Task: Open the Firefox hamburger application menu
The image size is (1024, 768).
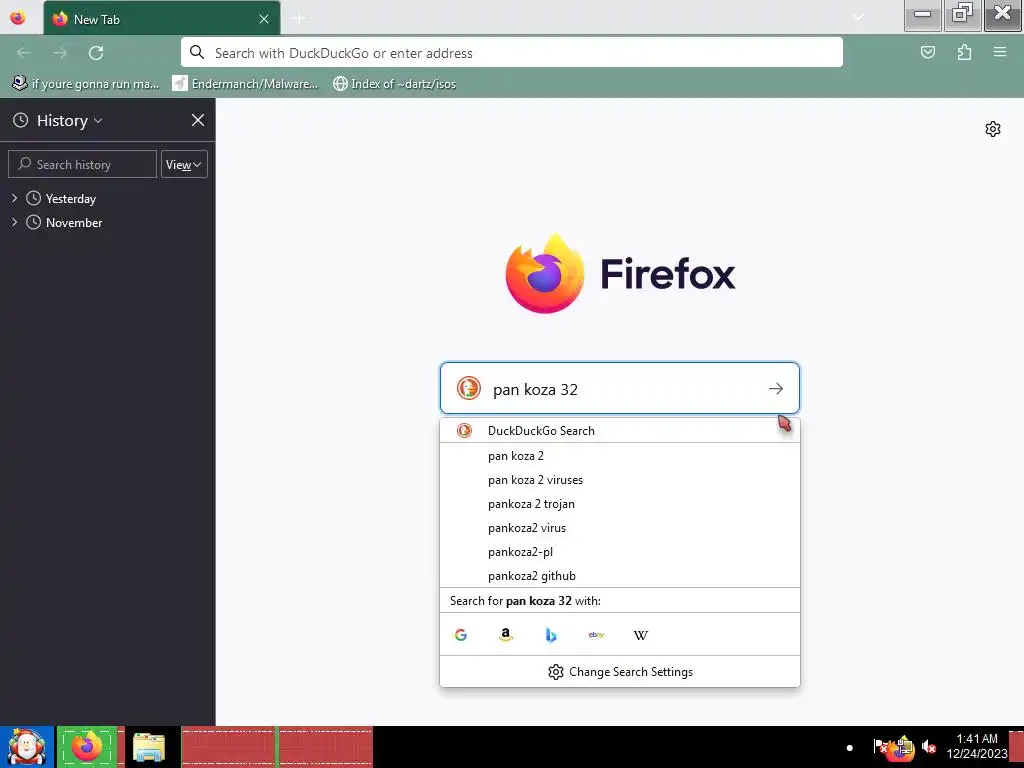Action: (1000, 52)
